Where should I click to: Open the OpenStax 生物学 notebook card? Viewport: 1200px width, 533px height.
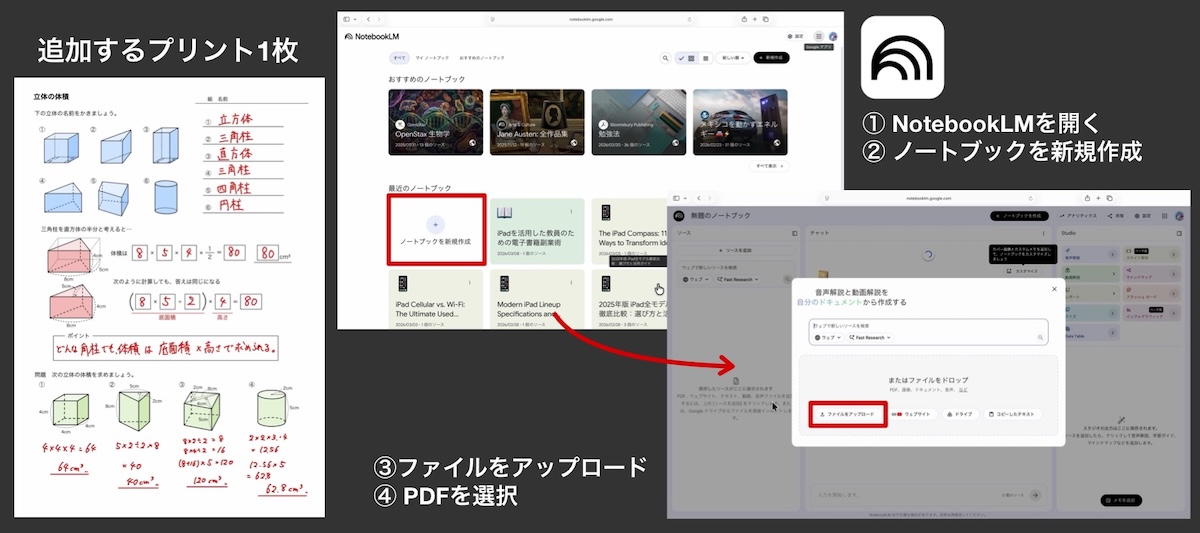click(x=436, y=121)
